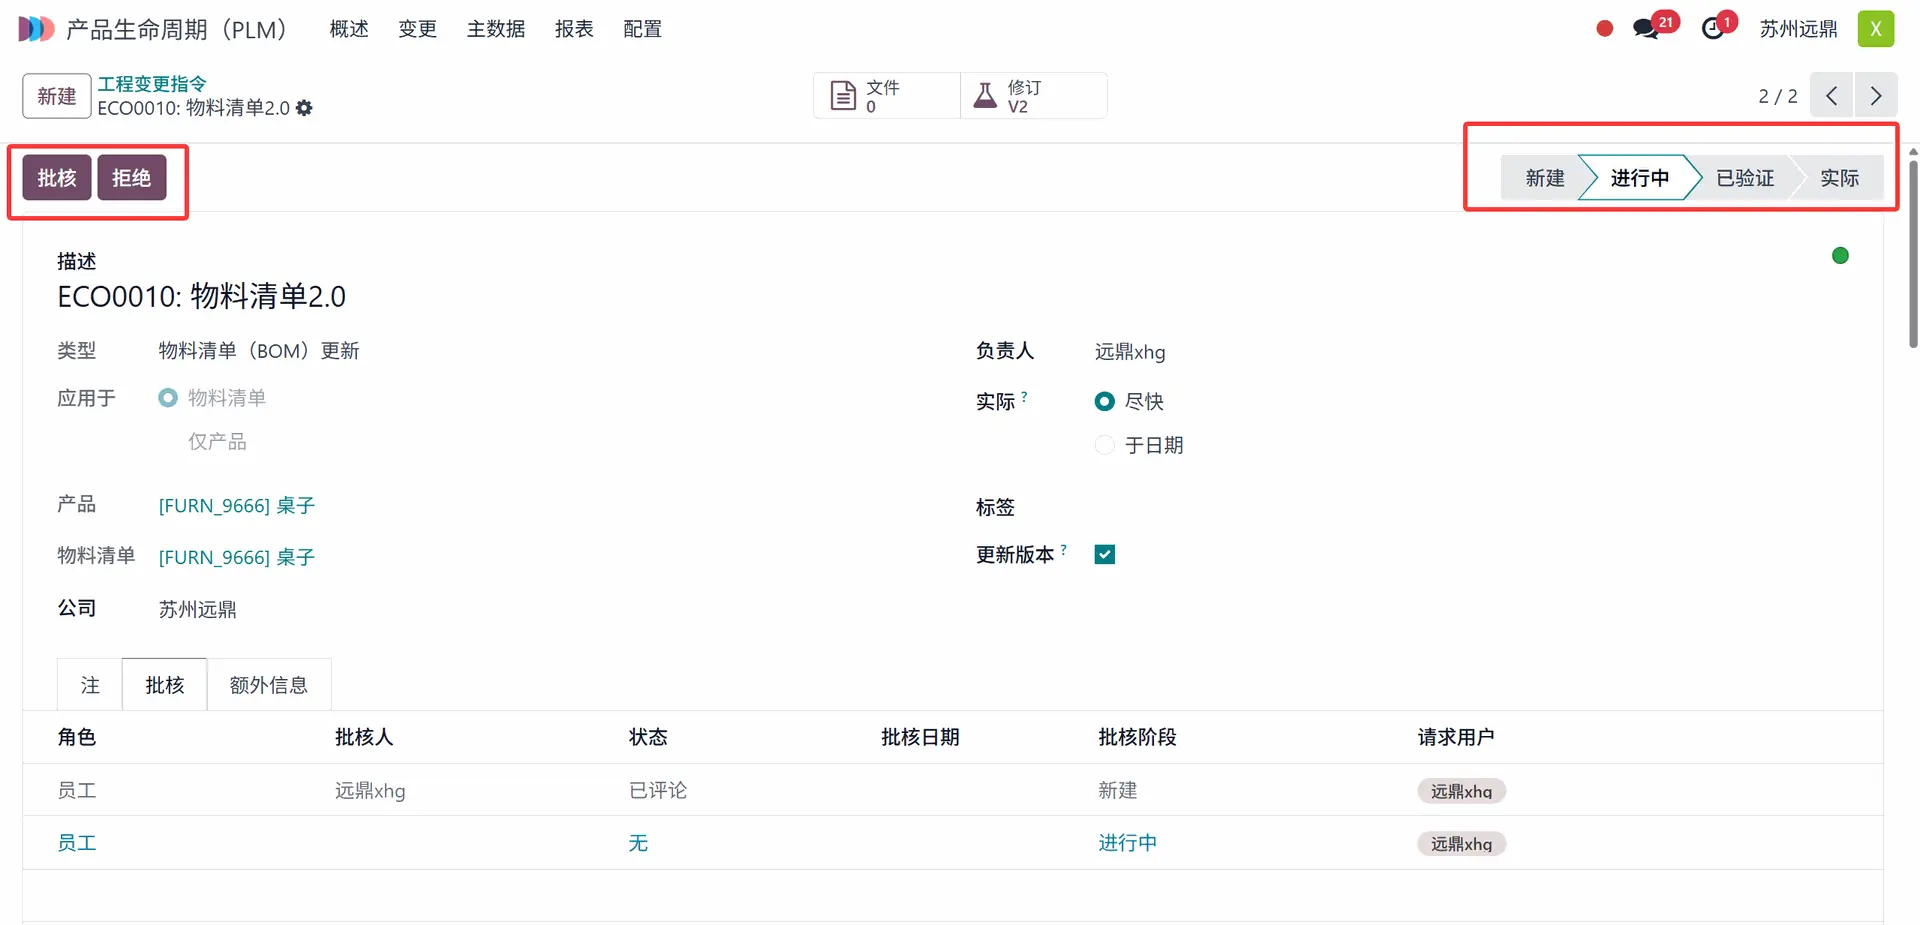The width and height of the screenshot is (1920, 925).
Task: Set the kanban state green dot
Action: tap(1840, 256)
